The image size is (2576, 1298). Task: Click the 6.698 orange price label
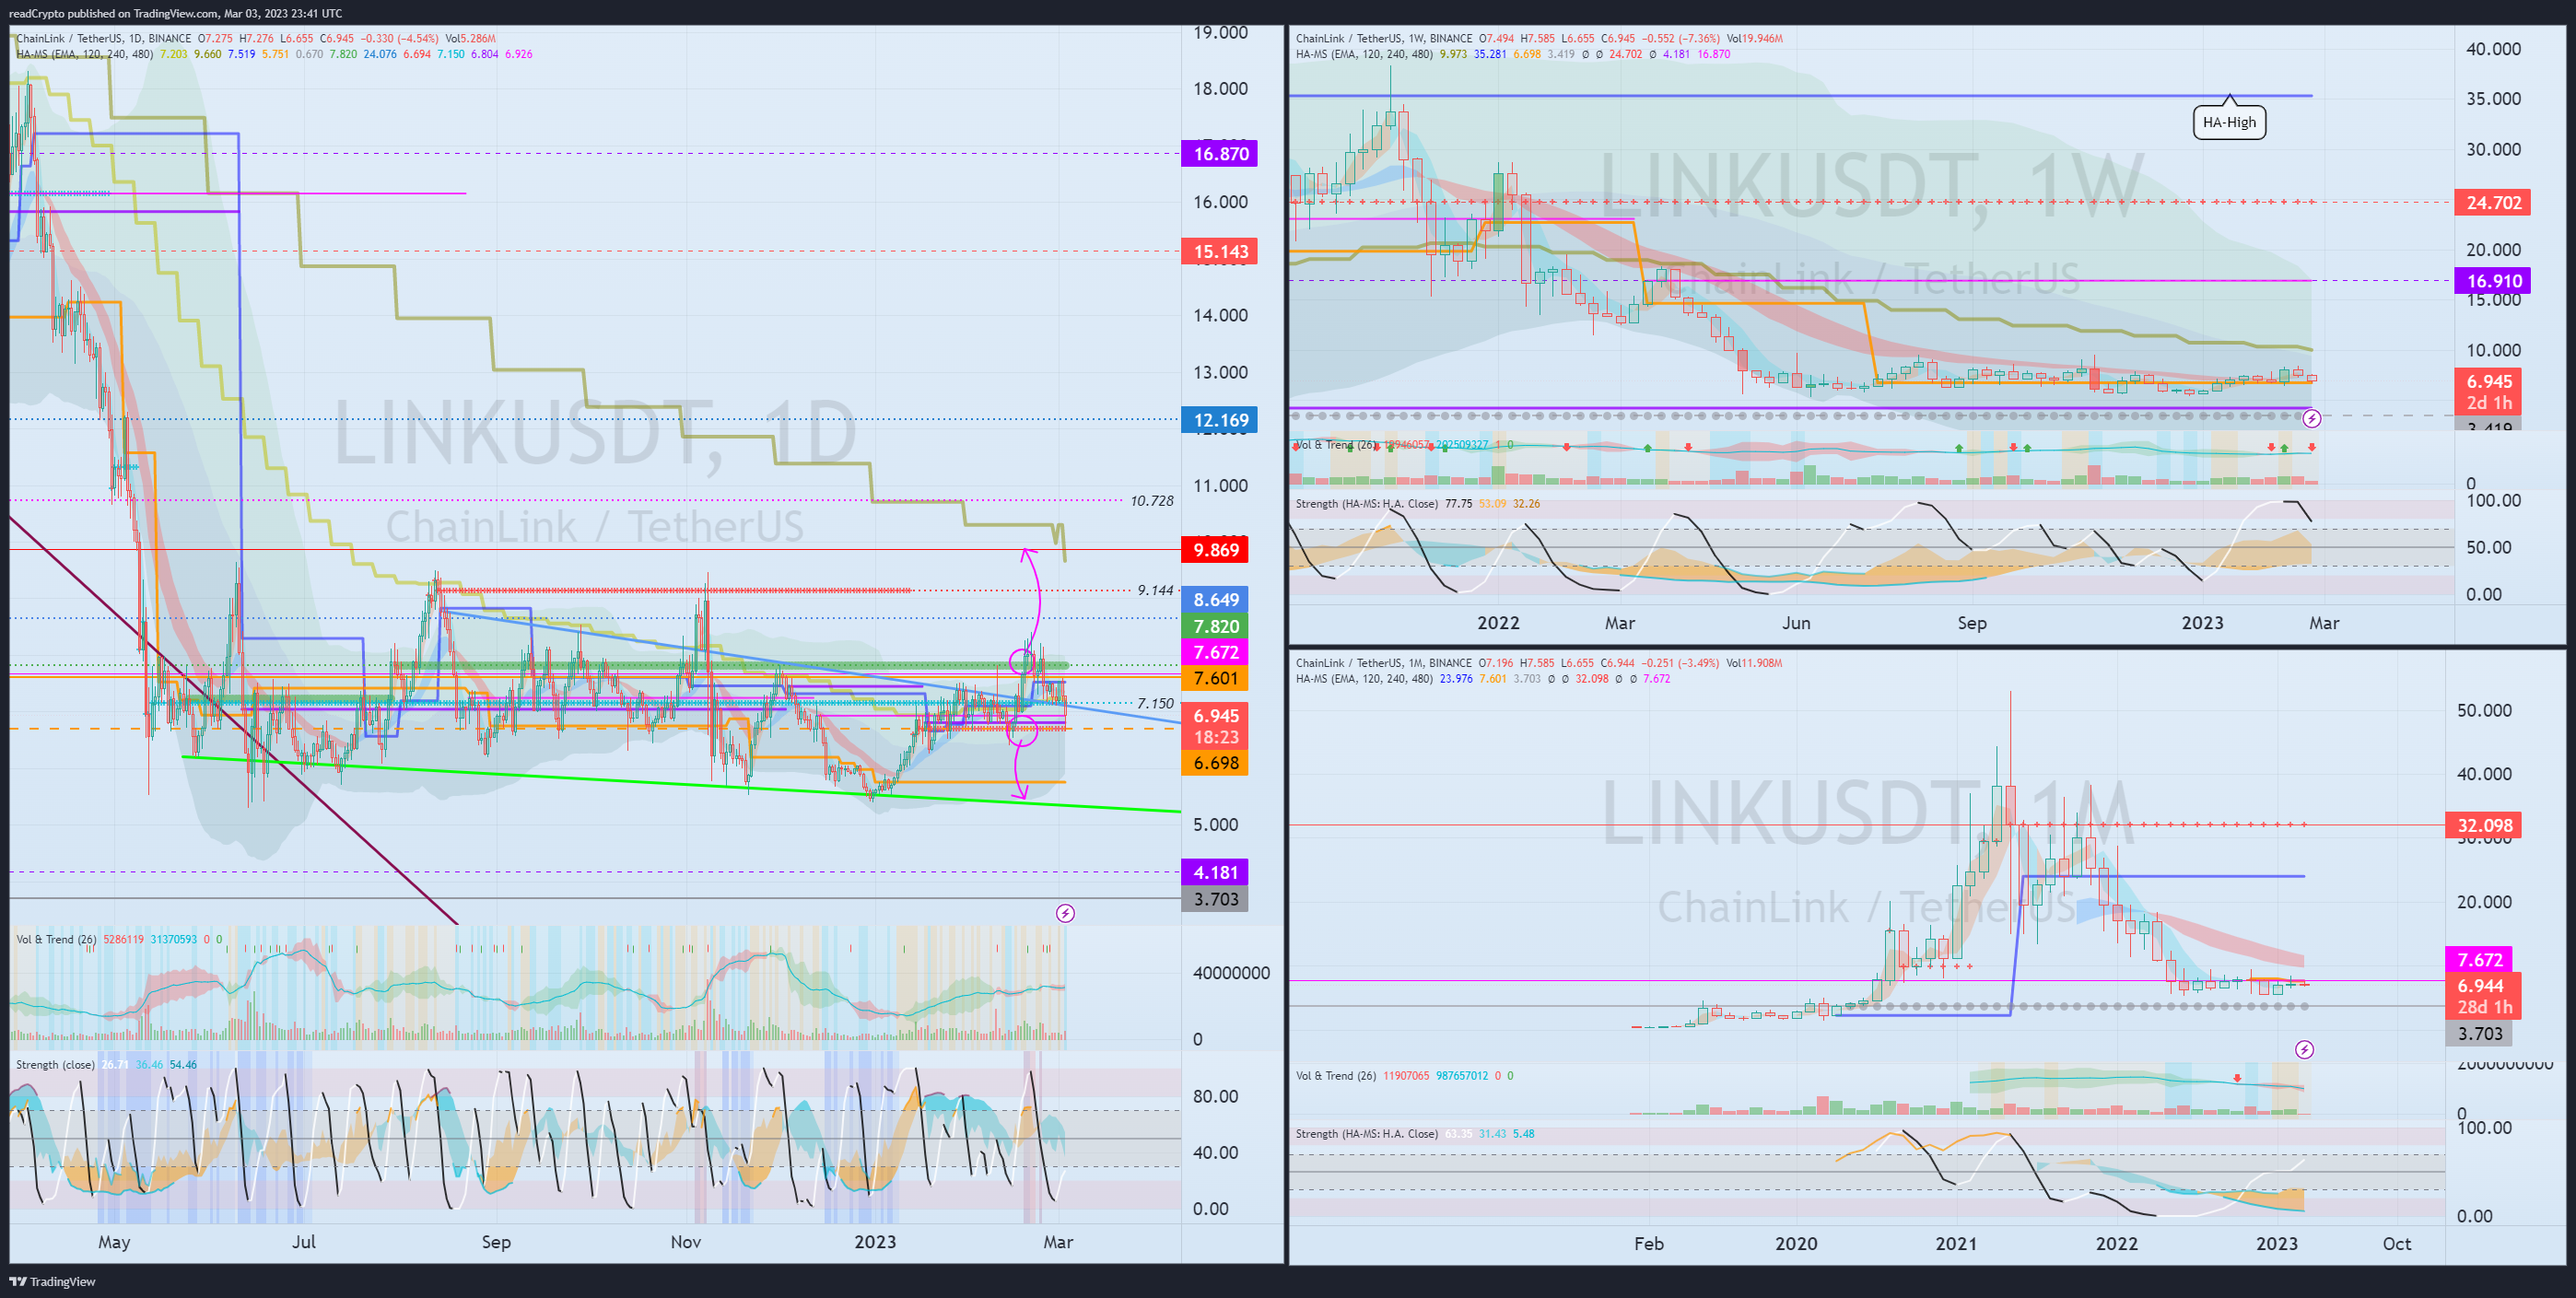(1216, 763)
